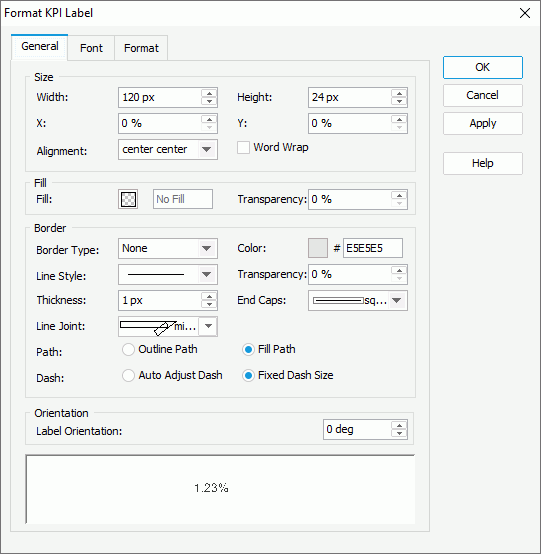Decrease Thickness with the down arrow

coord(209,305)
